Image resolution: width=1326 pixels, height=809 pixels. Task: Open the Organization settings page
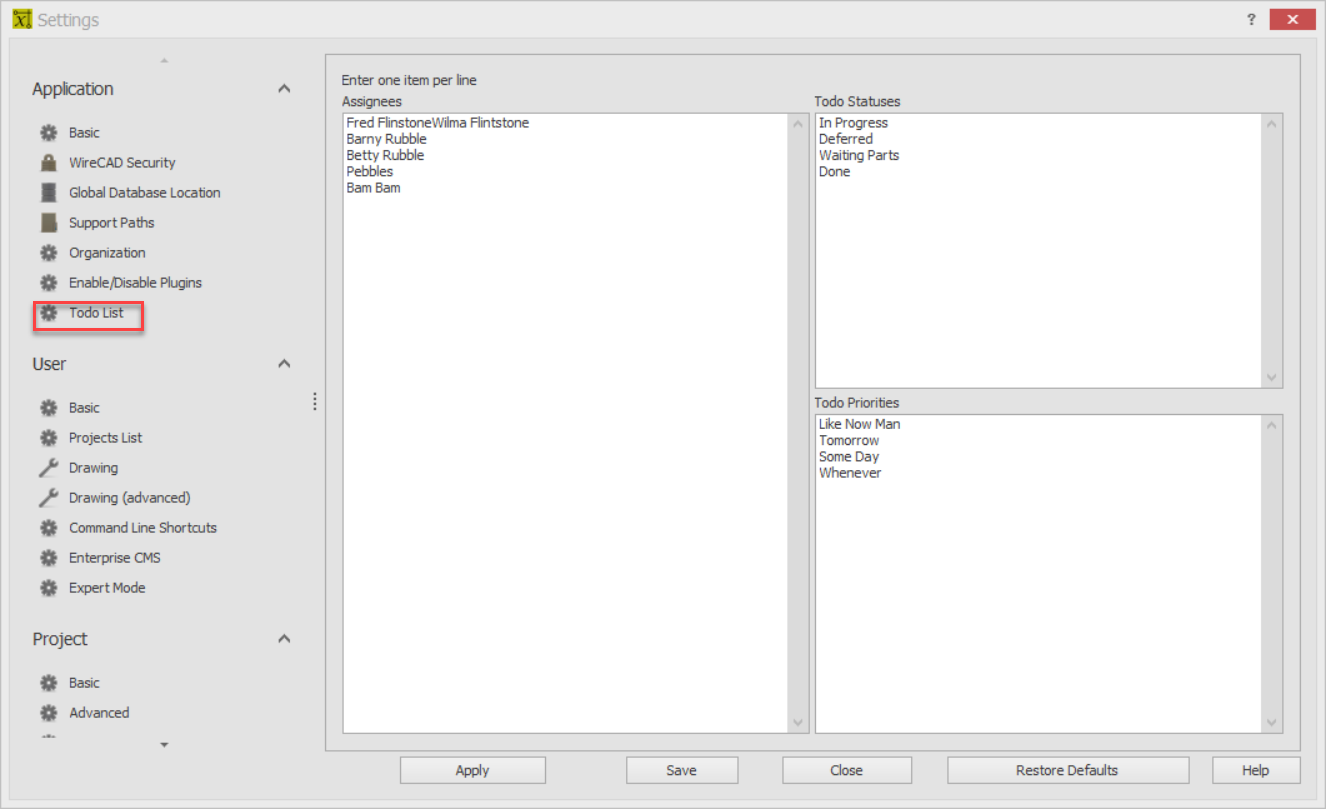pos(107,252)
